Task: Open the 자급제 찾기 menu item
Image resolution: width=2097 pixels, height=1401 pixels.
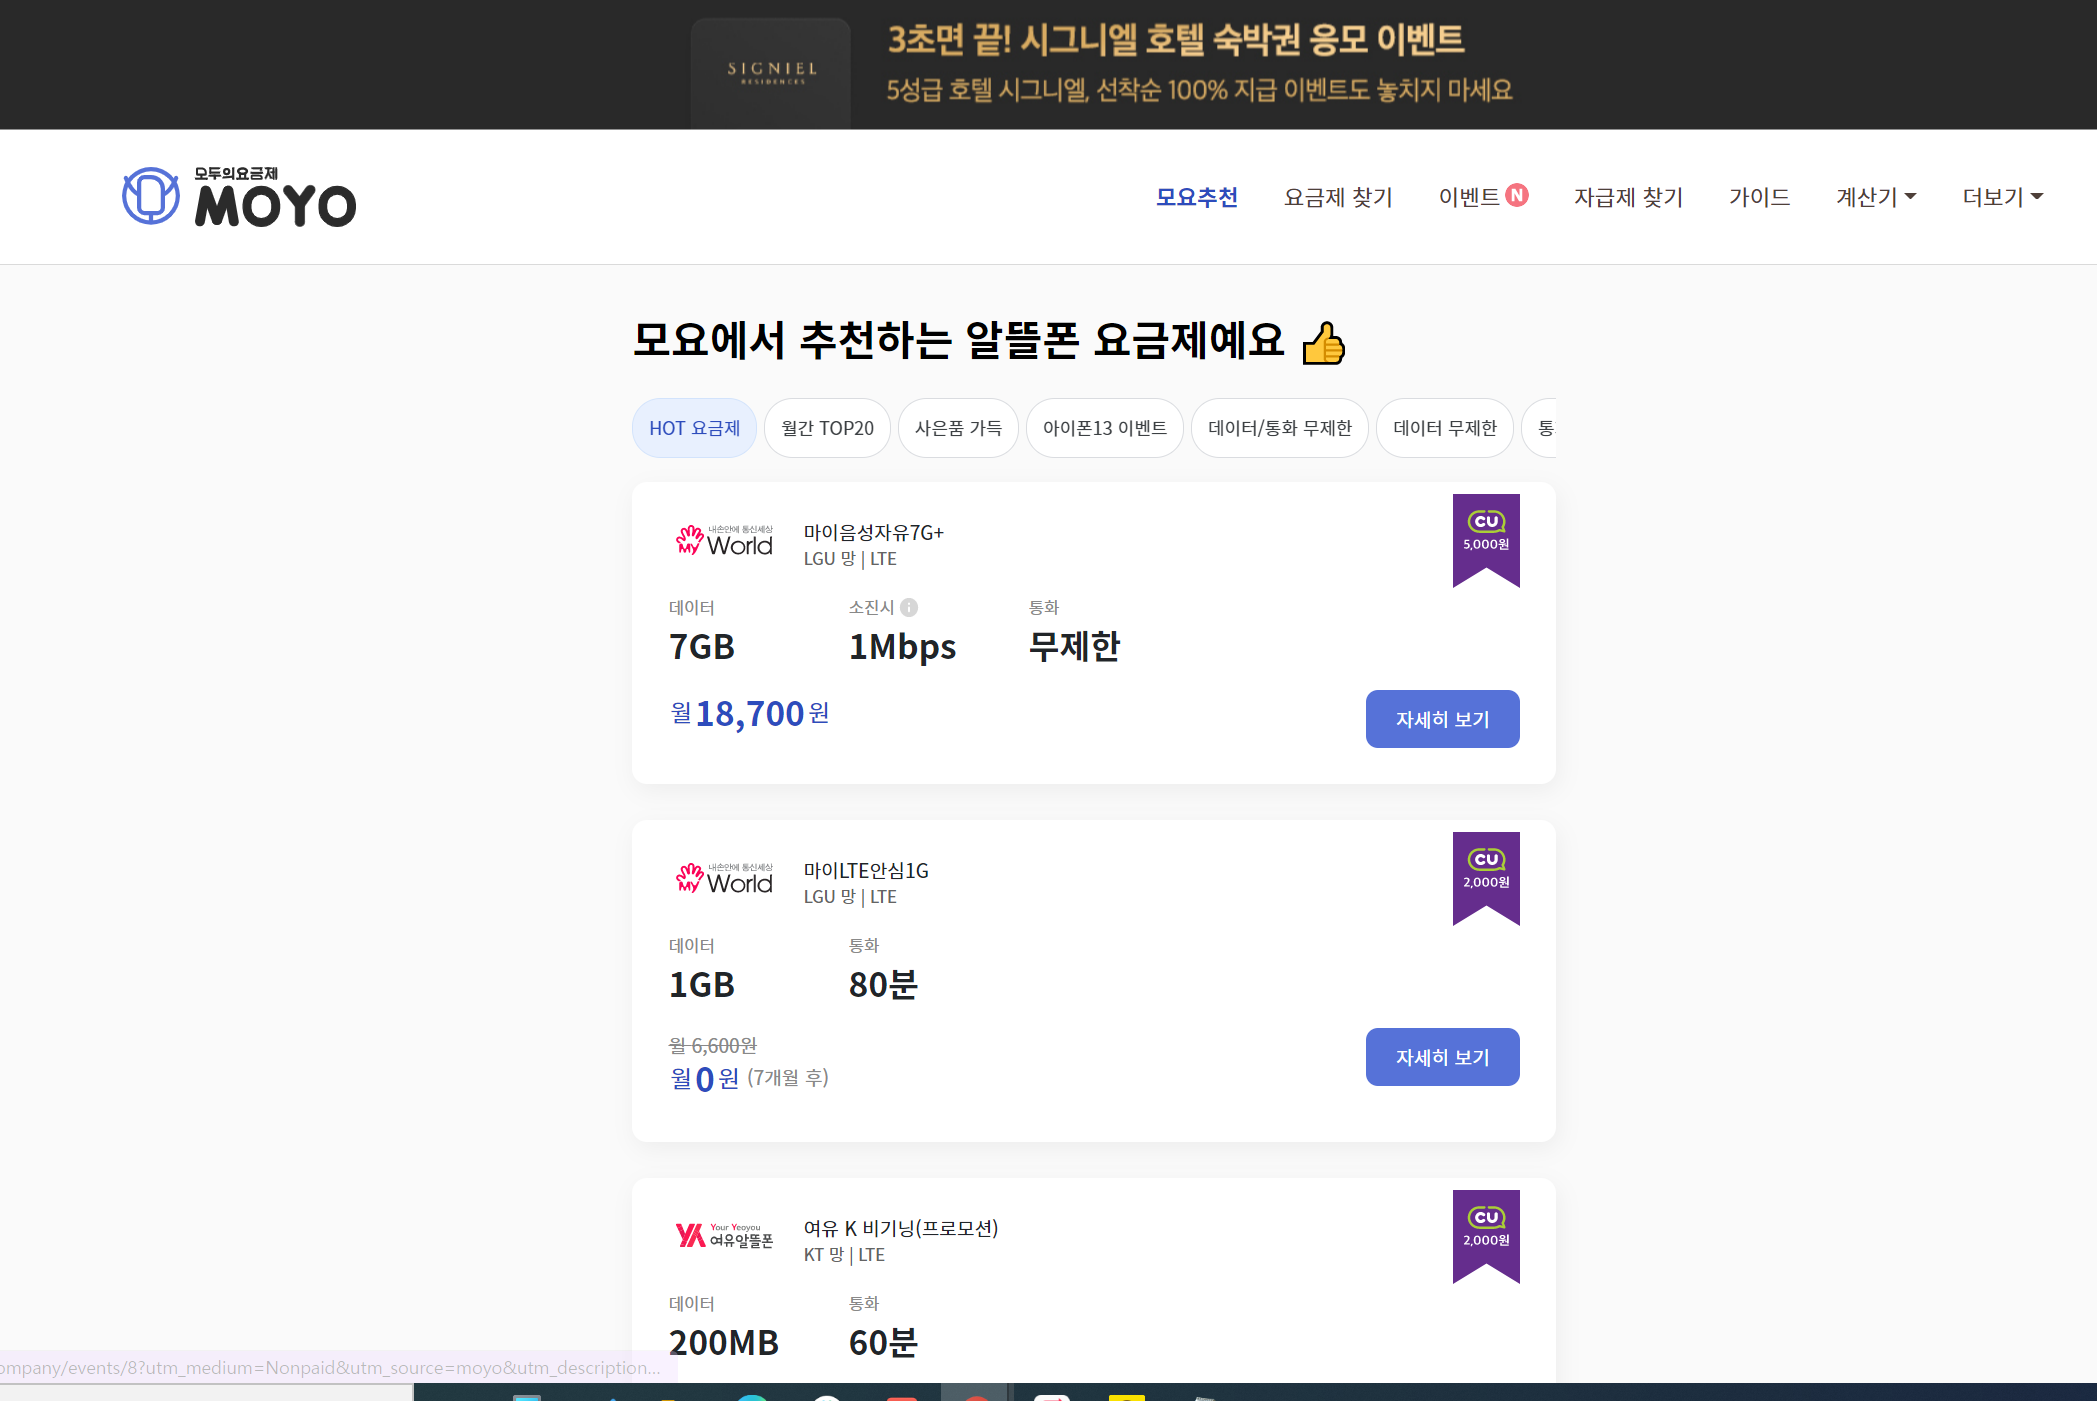Action: tap(1628, 197)
